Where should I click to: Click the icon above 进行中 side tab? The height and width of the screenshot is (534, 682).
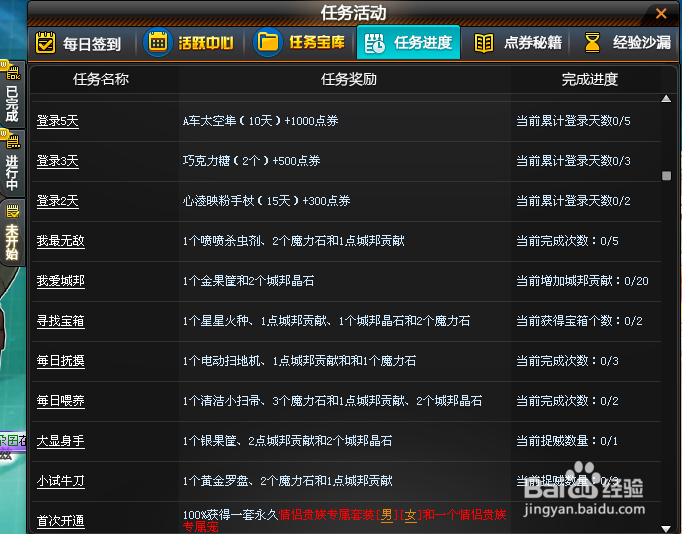pyautogui.click(x=11, y=140)
